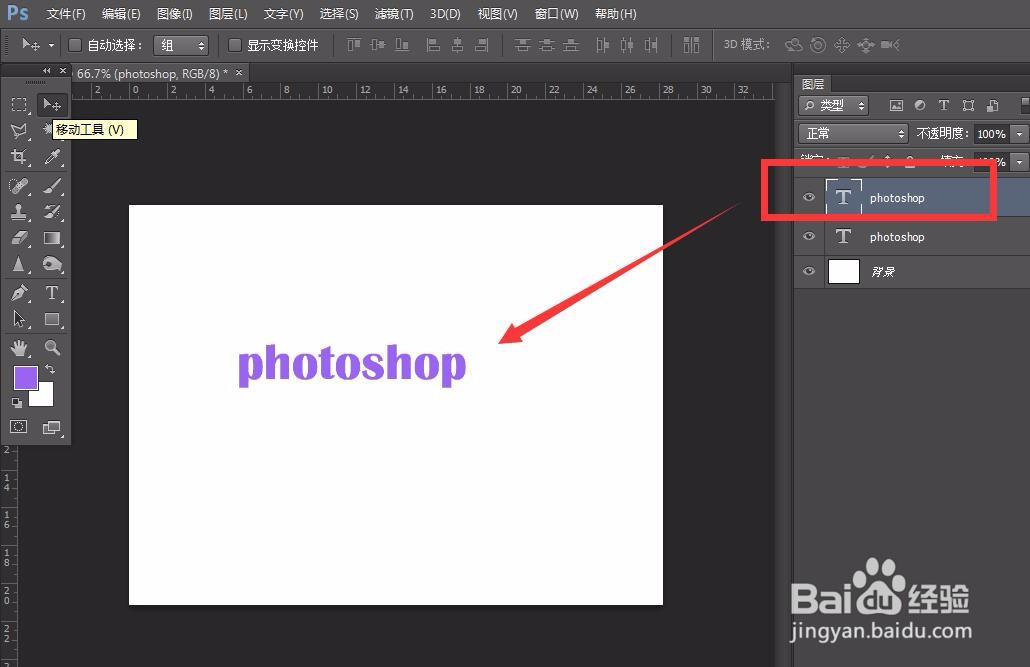
Task: Open the 文件(F) menu
Action: pos(66,14)
